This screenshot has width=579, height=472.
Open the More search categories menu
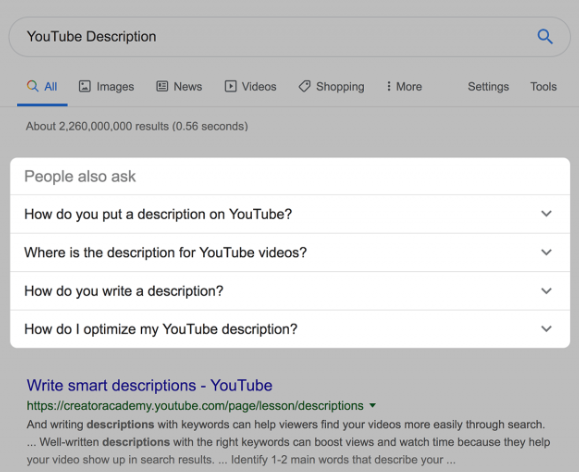(x=404, y=87)
